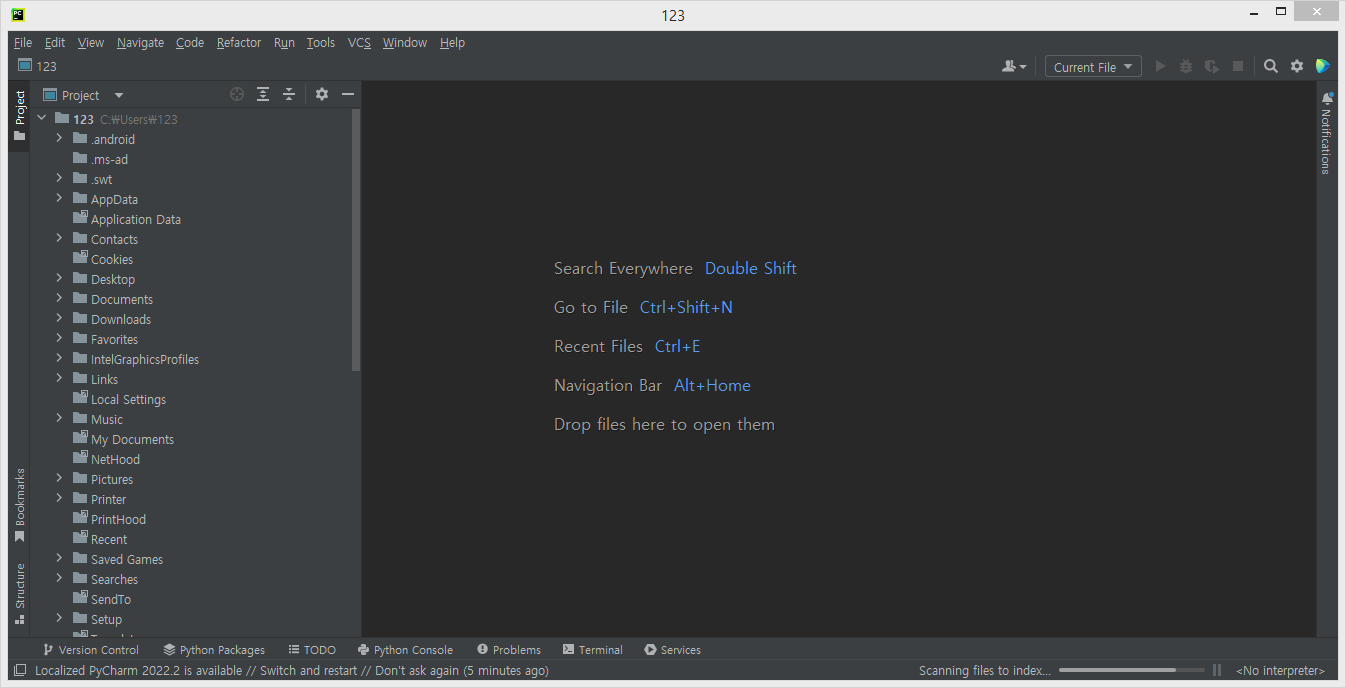Open the VCS menu
Screen dimensions: 1346x688
pos(359,42)
